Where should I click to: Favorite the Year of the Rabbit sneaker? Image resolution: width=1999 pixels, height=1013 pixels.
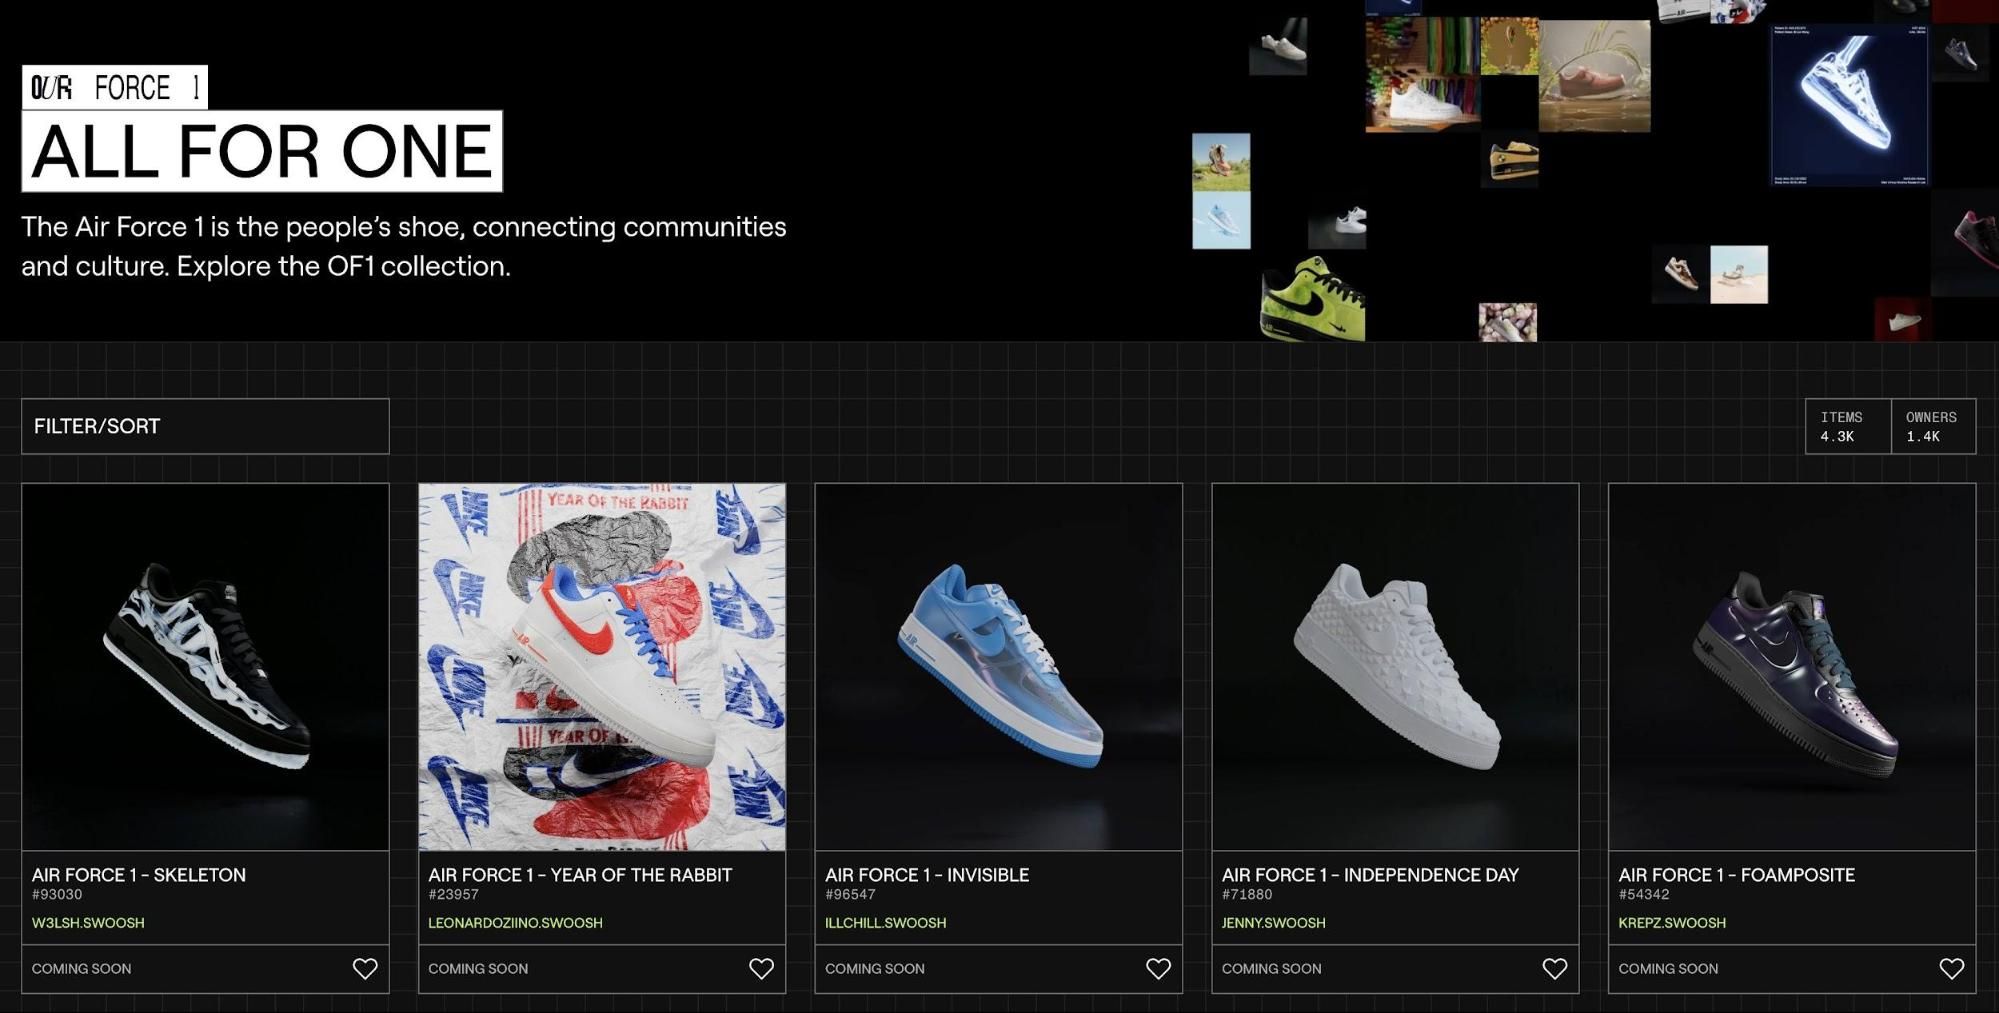pyautogui.click(x=761, y=968)
